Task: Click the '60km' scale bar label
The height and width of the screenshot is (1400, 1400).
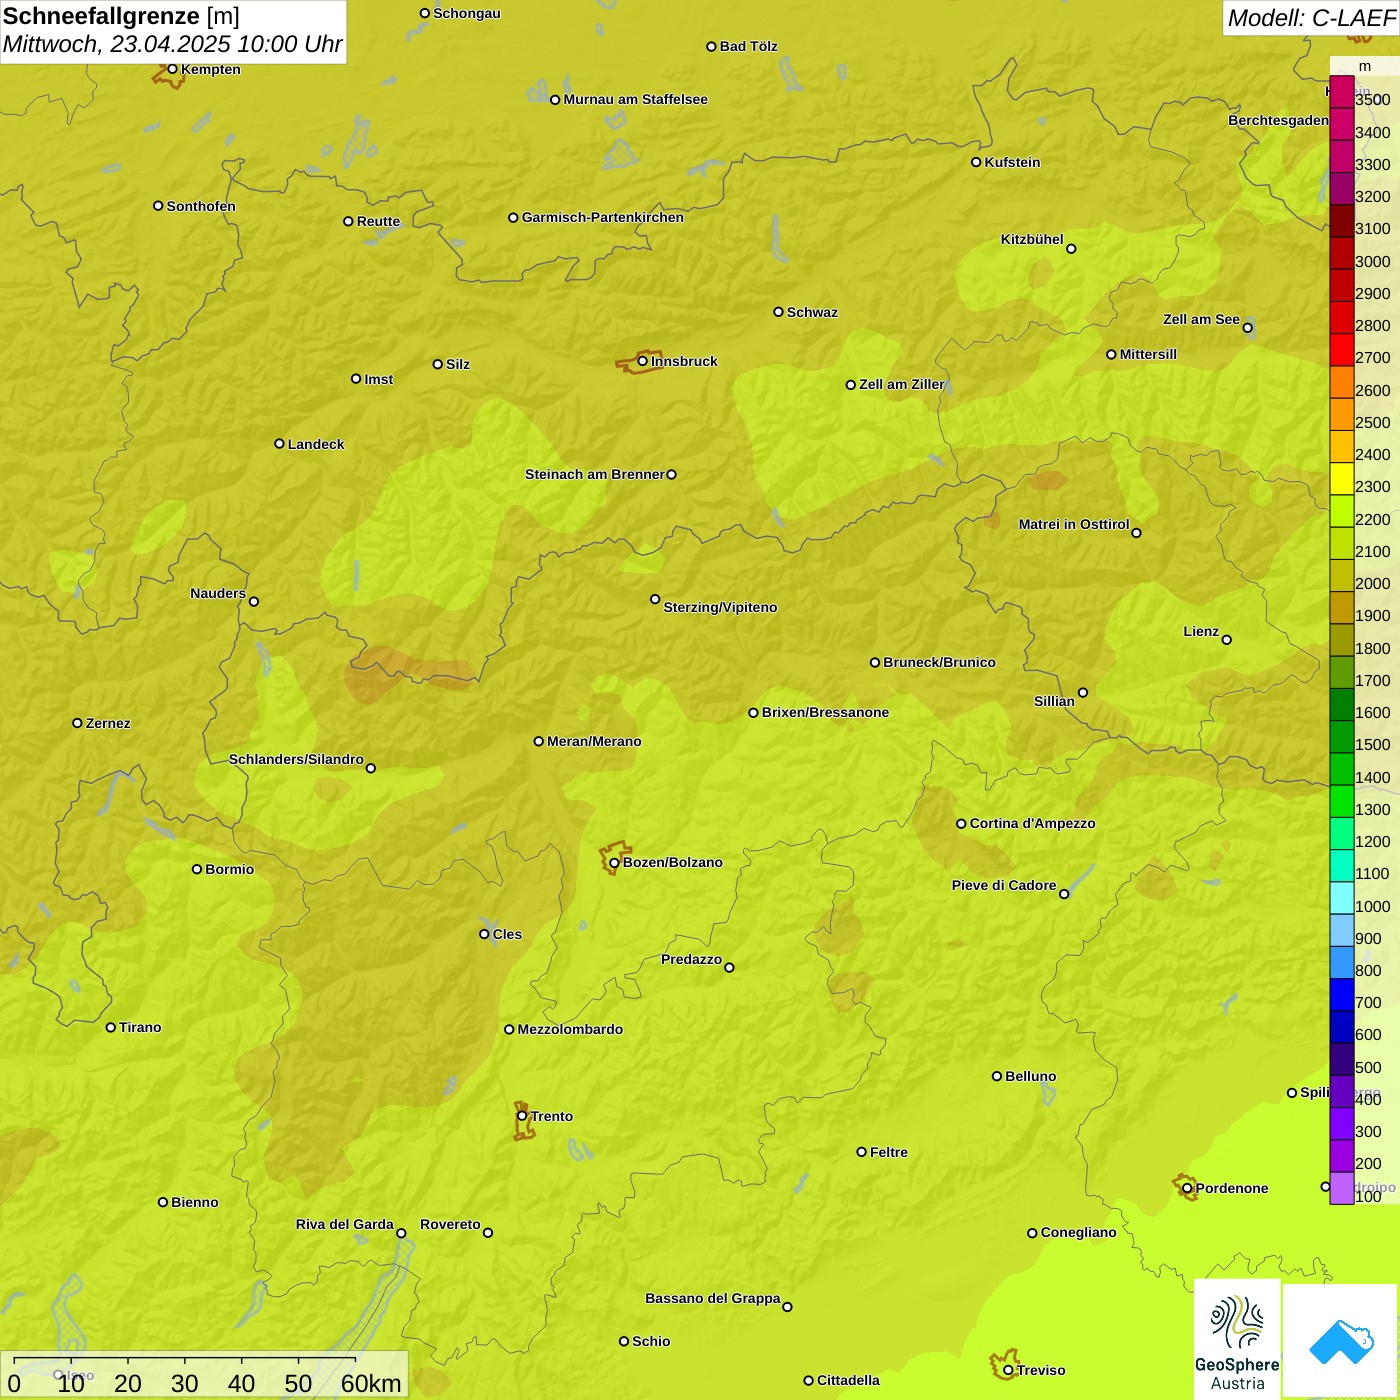Action: [371, 1383]
